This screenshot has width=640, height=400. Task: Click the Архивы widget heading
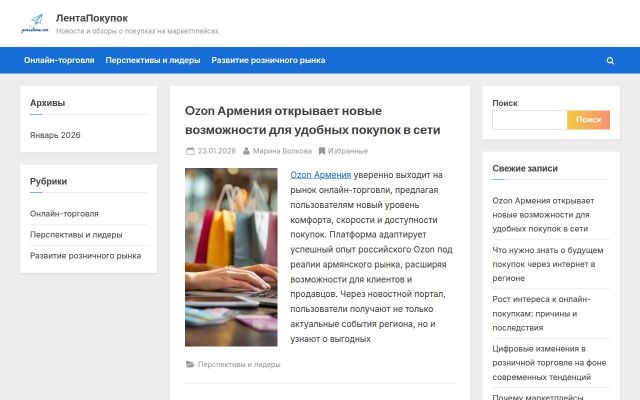[x=47, y=103]
